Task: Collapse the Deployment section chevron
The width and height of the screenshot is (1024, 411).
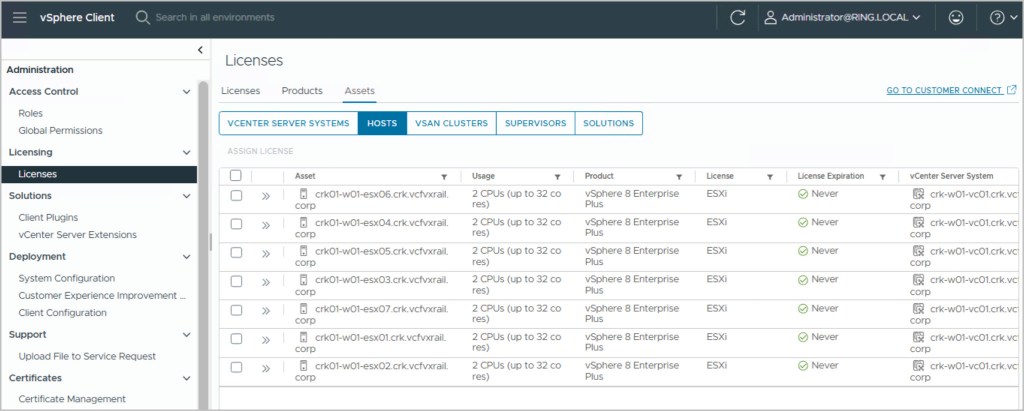Action: [186, 257]
